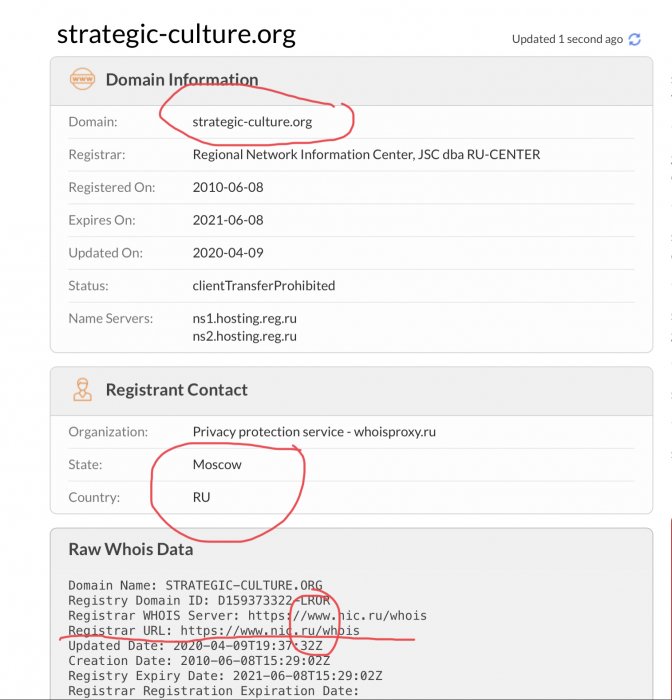This screenshot has width=672, height=700.
Task: Click the Updated 1 second ago text
Action: point(567,39)
